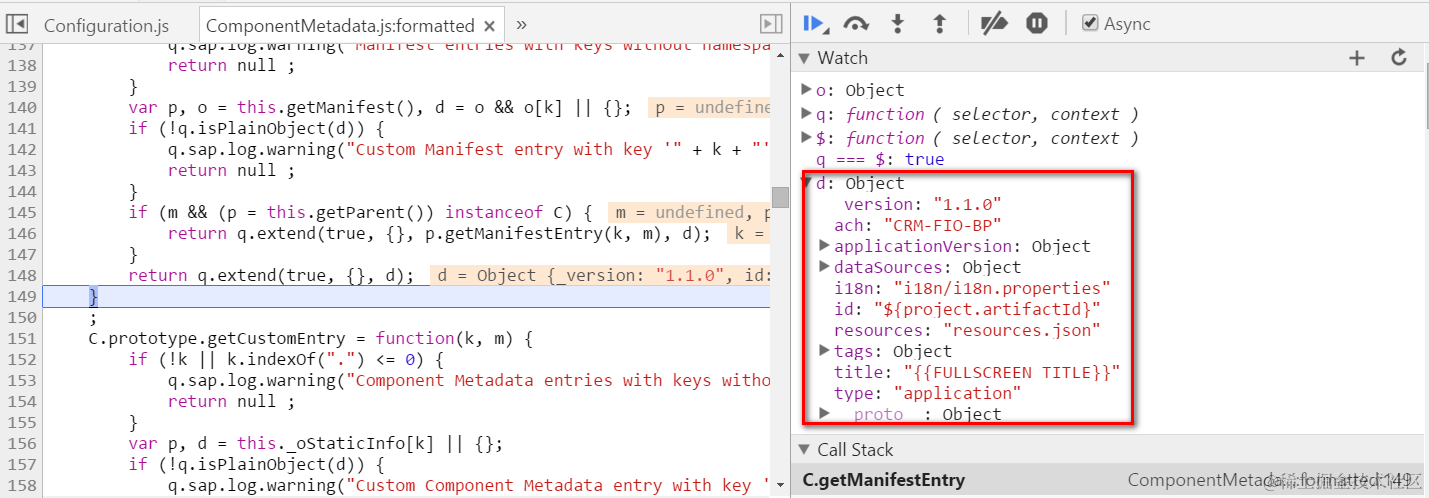Collapse the d: Object watch entry
The height and width of the screenshot is (498, 1429).
click(x=808, y=183)
